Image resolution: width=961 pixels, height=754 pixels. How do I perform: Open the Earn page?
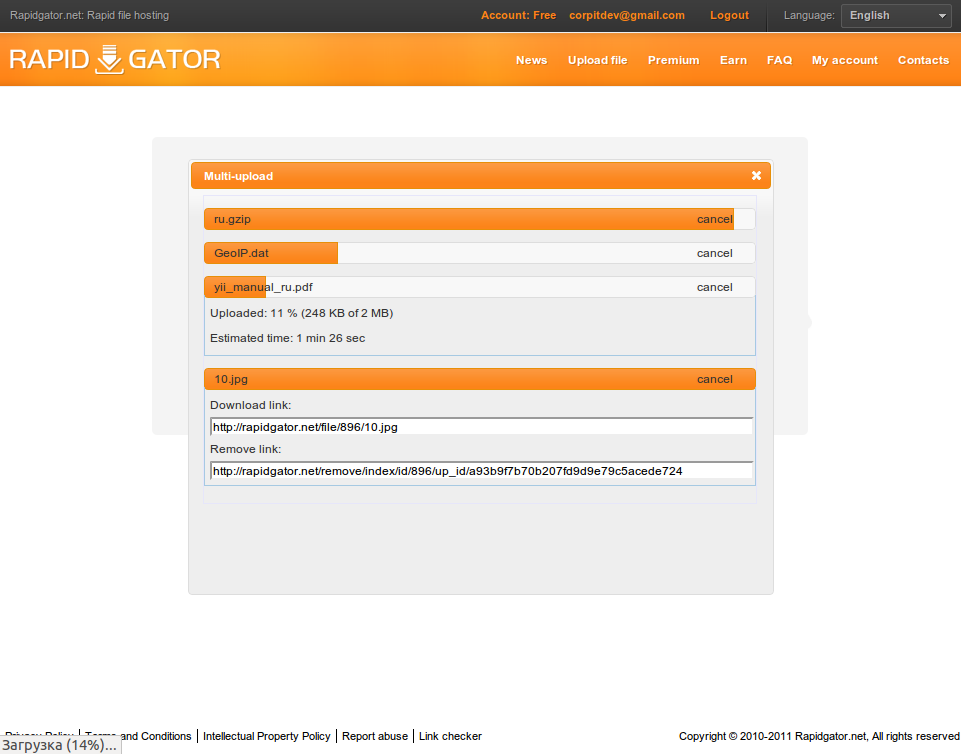(733, 60)
